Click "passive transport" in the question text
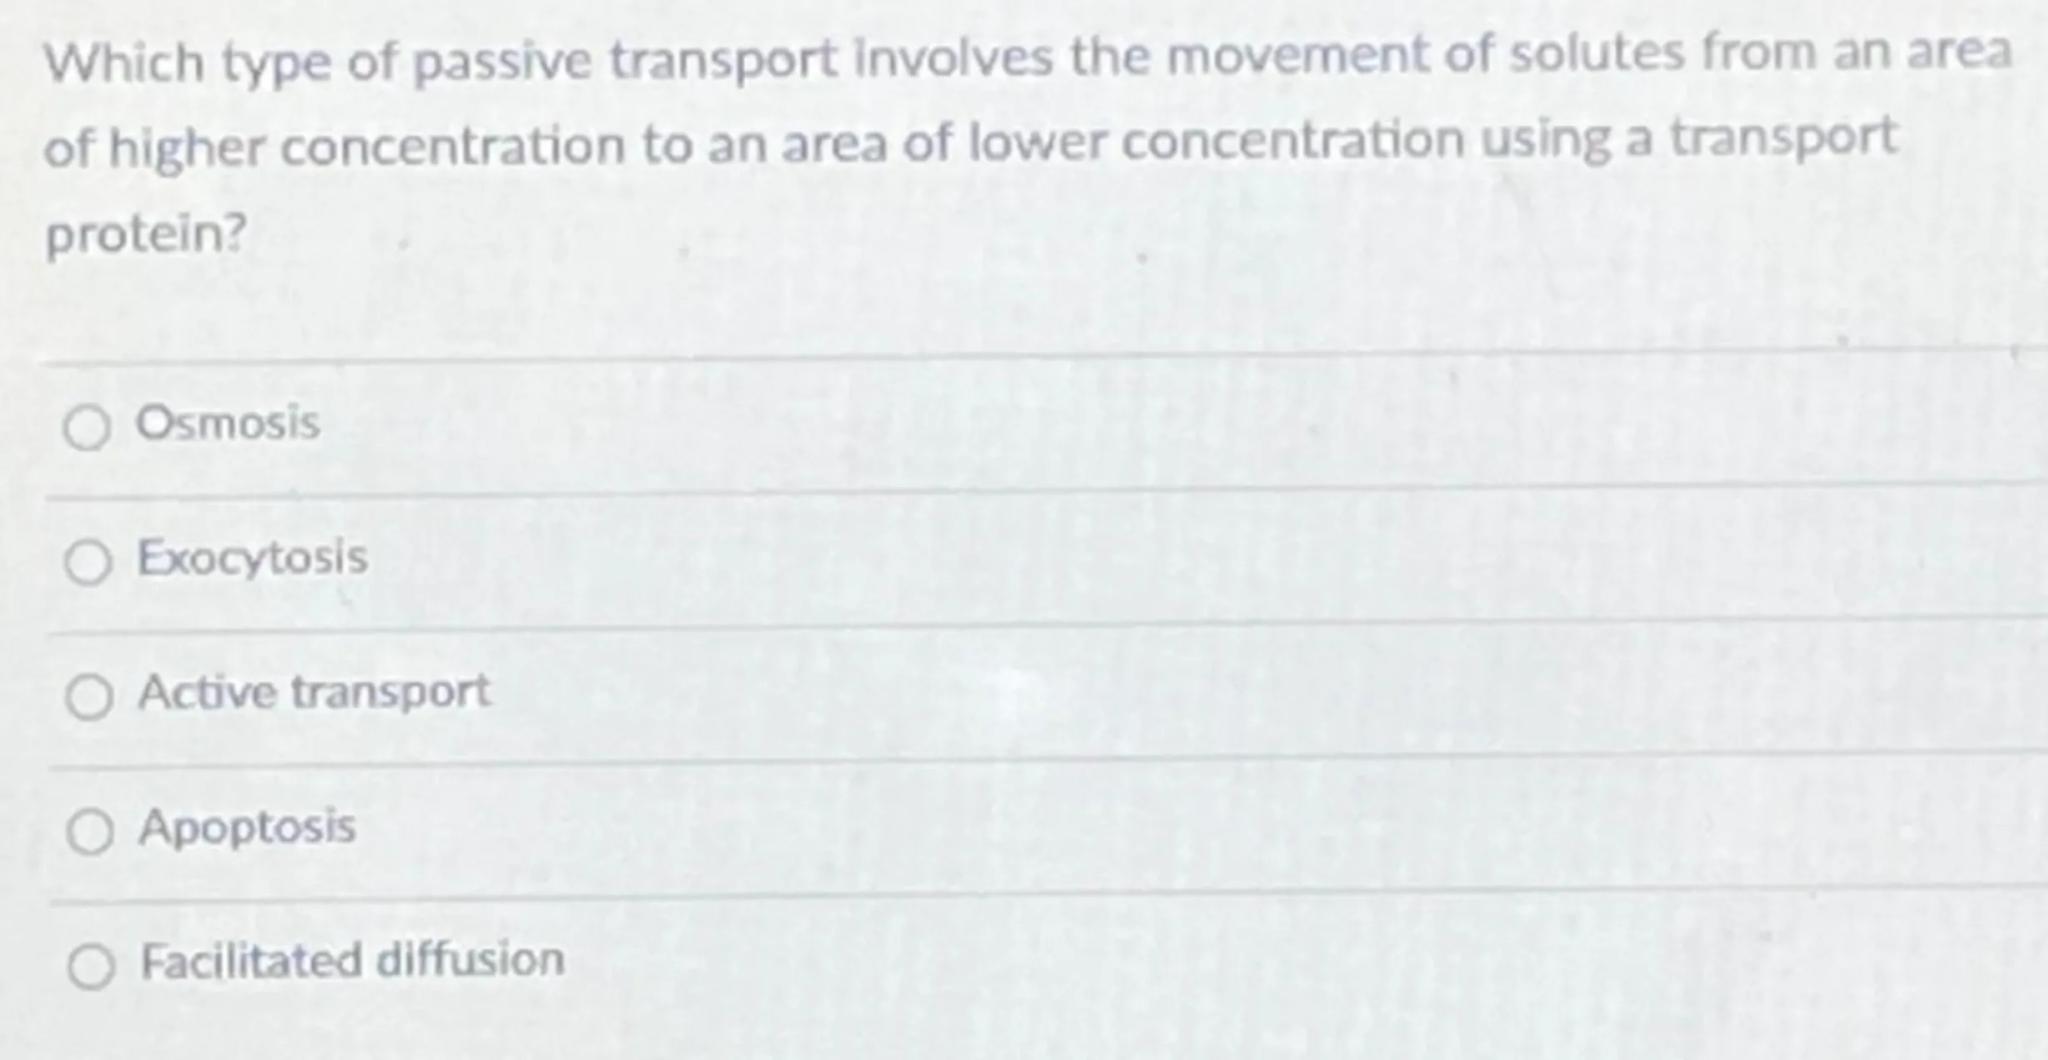 tap(625, 60)
